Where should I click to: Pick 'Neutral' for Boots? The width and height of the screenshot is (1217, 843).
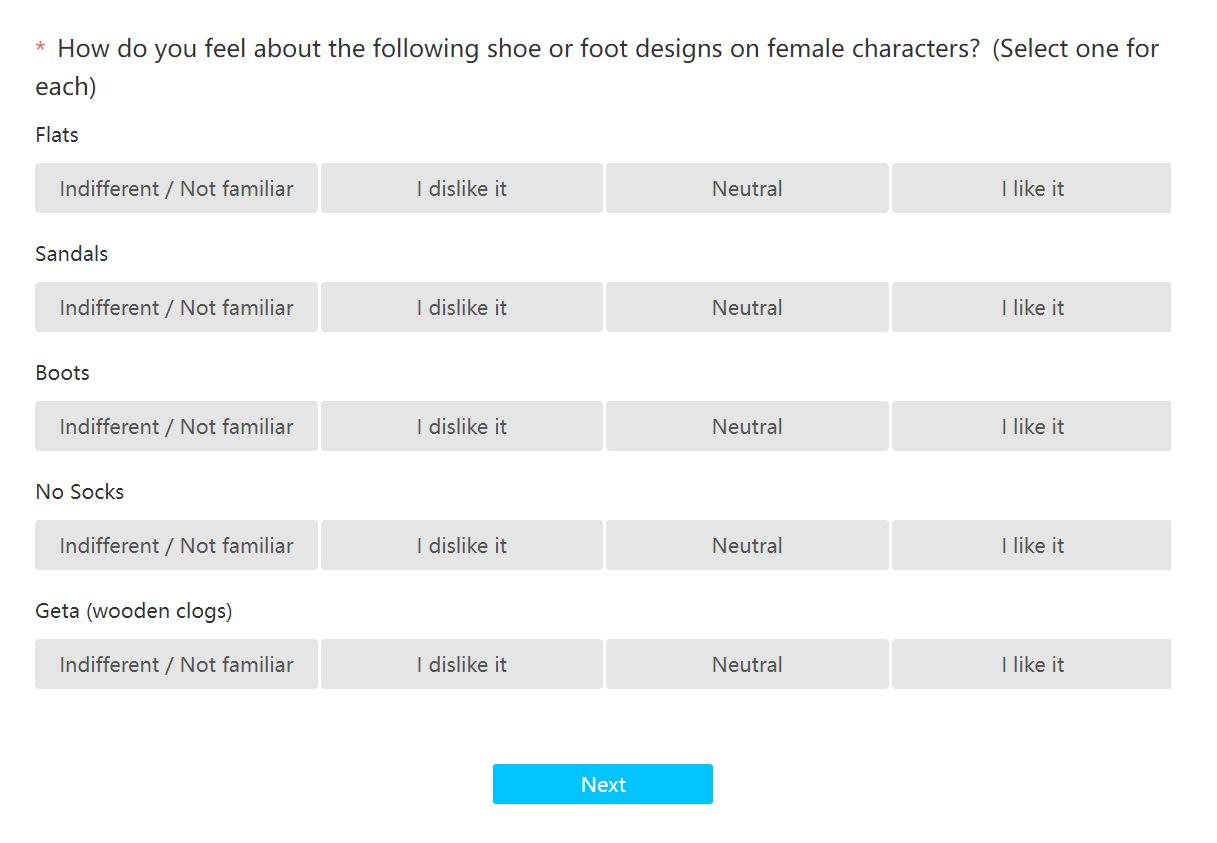pos(747,426)
